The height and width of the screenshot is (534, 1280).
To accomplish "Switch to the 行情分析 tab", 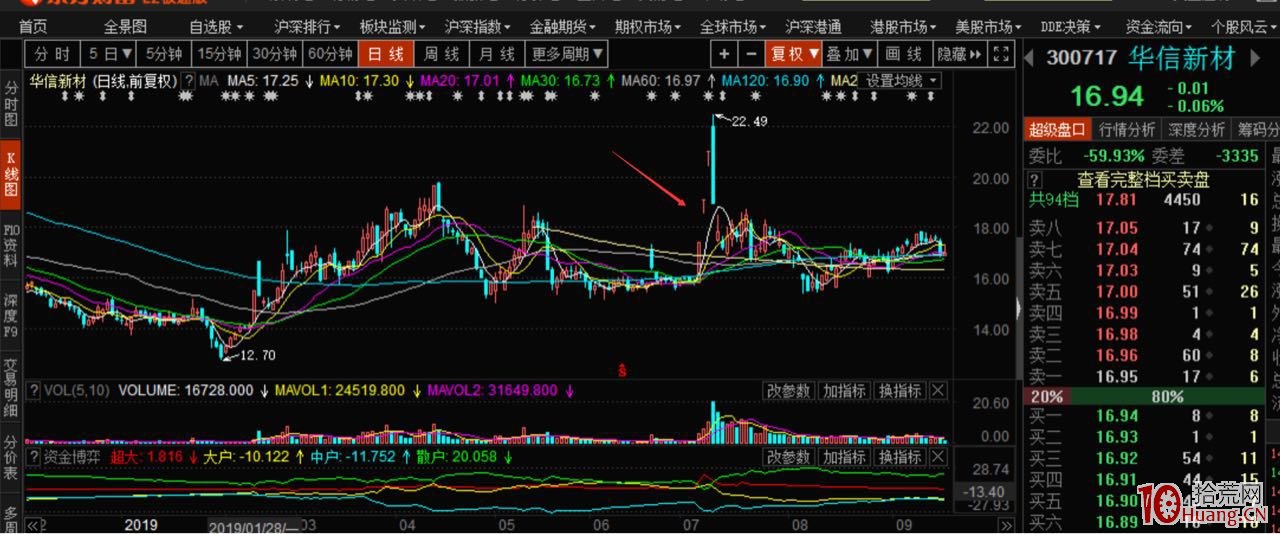I will [x=1127, y=130].
